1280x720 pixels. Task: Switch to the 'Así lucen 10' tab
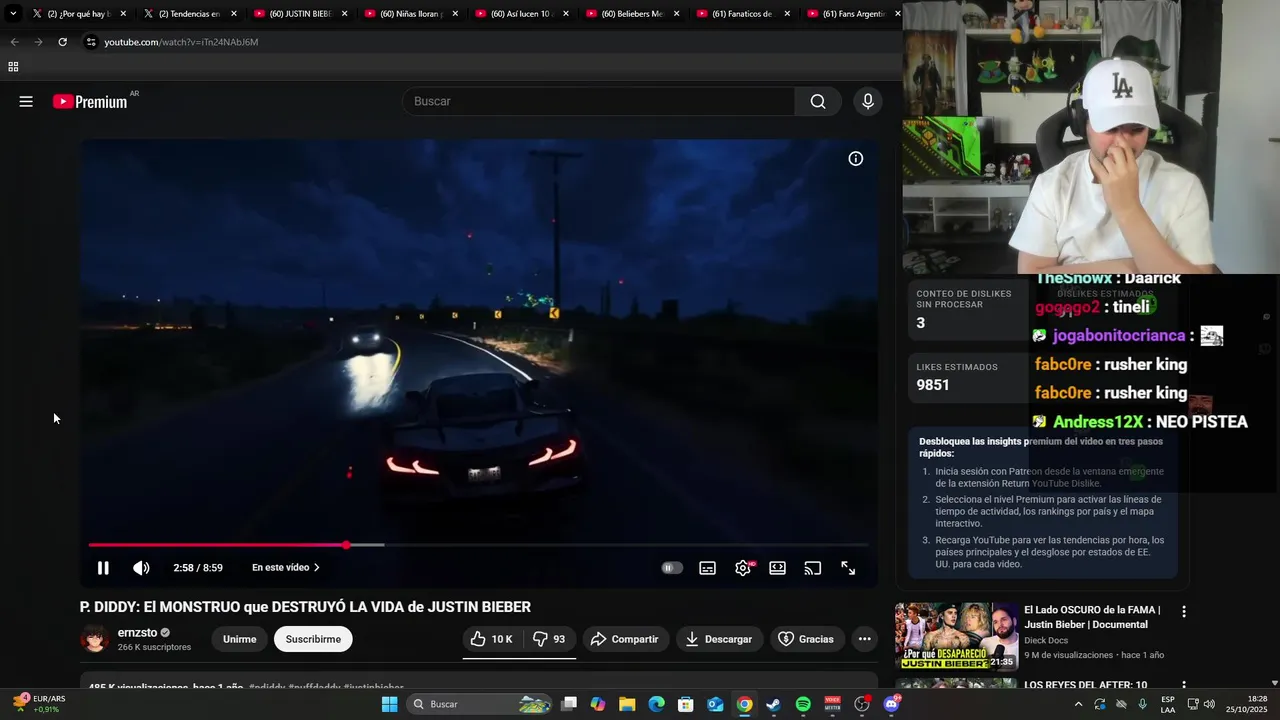click(520, 14)
